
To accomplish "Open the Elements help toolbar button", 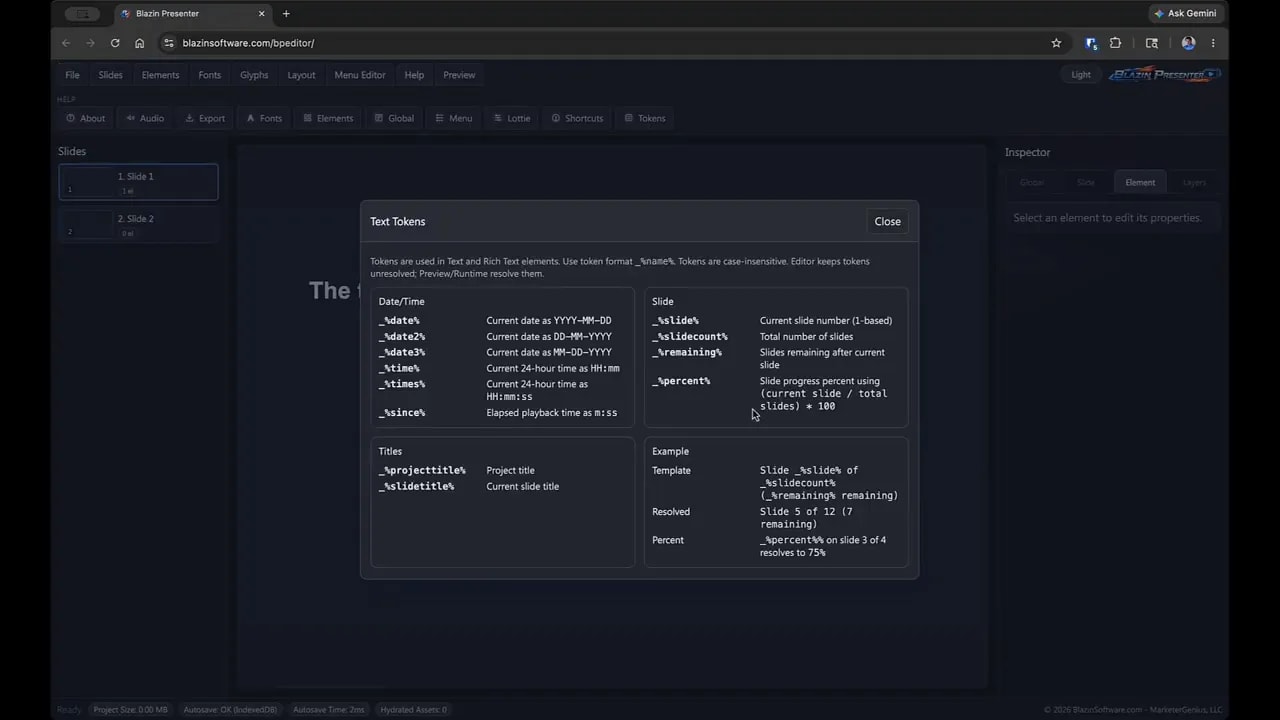I will [x=328, y=118].
